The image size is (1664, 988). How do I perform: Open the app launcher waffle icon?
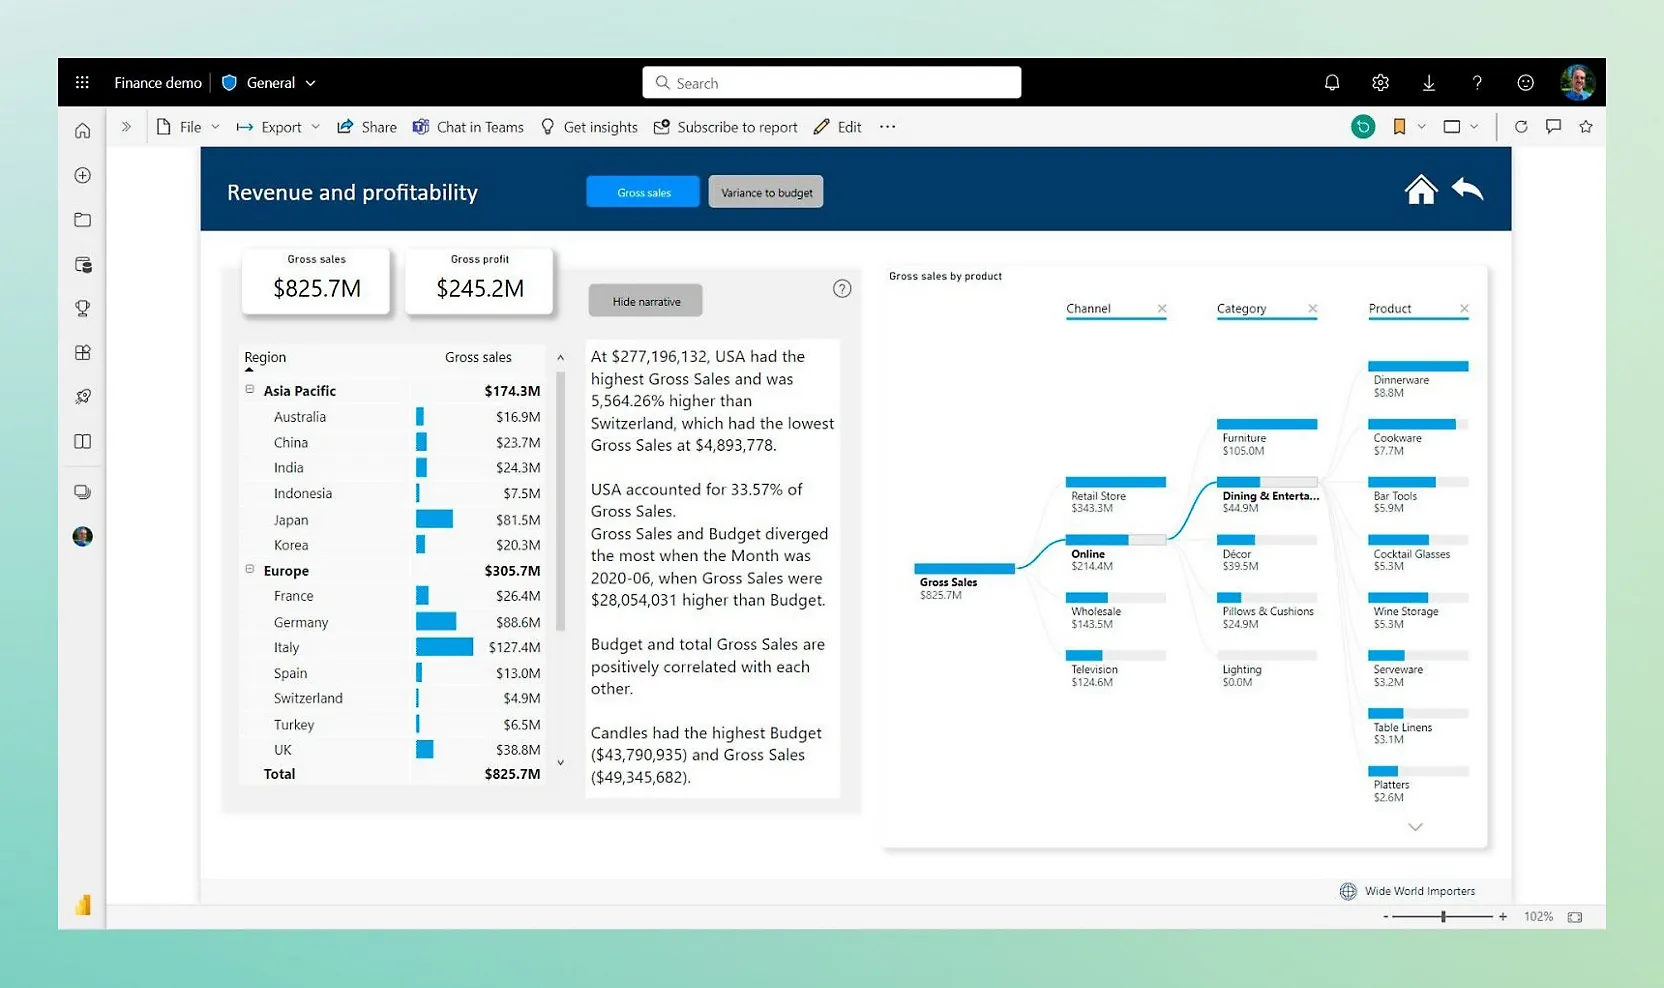click(x=82, y=83)
